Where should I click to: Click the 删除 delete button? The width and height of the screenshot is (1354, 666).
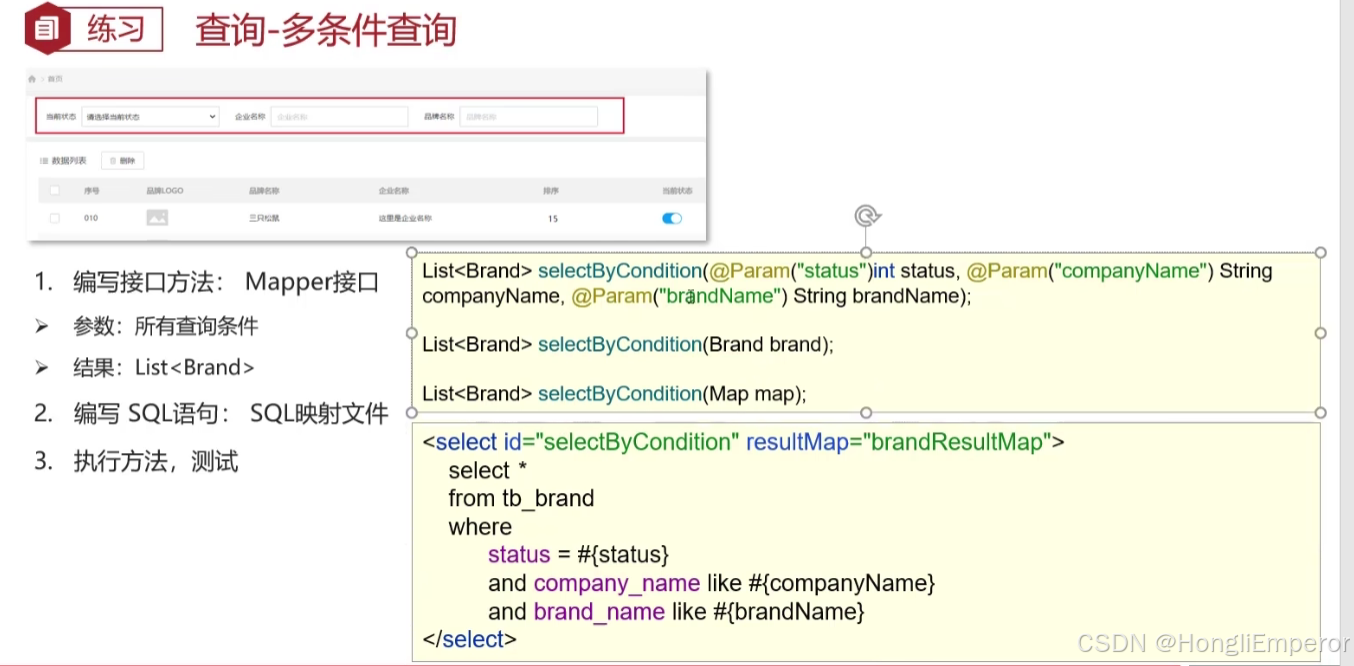point(123,160)
